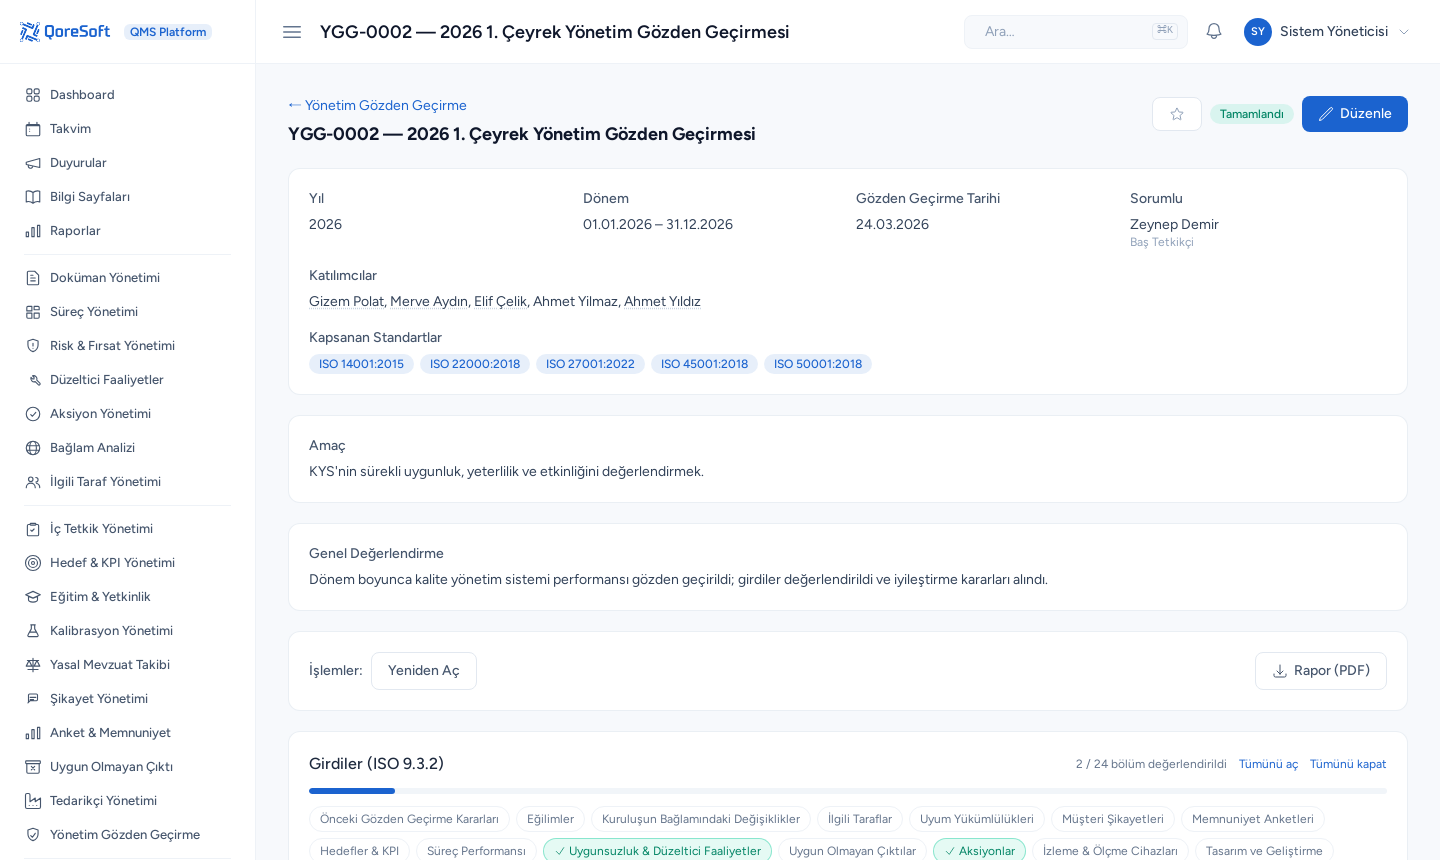Select the Müşteri Şikayetleri chip
The height and width of the screenshot is (860, 1440).
pos(1113,819)
